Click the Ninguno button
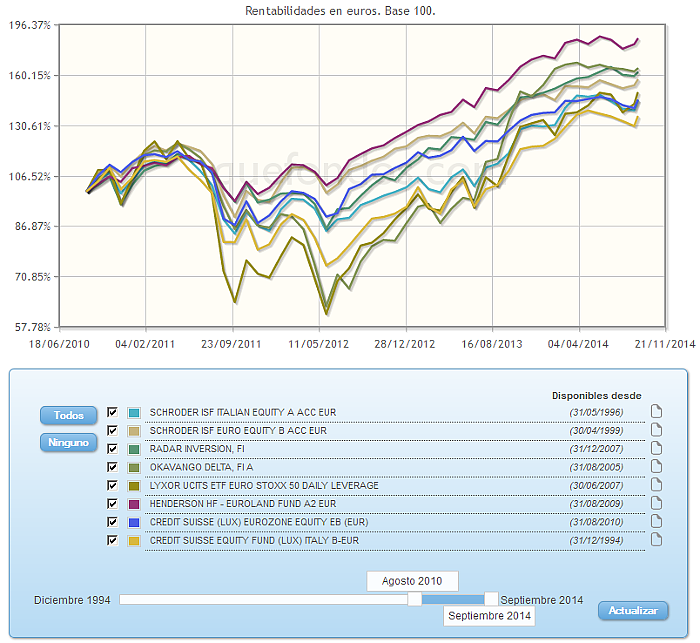The height and width of the screenshot is (643, 700). [x=68, y=443]
